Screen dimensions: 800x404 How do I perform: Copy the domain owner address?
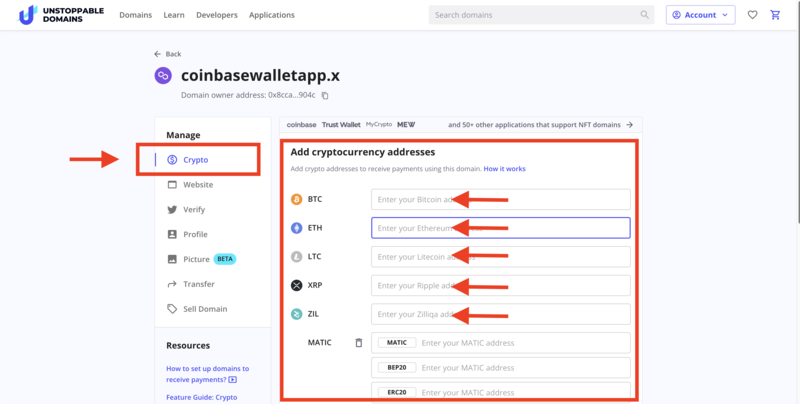click(325, 96)
